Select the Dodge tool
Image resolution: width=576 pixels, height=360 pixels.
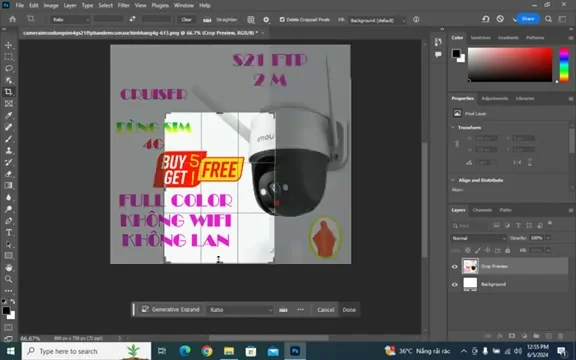click(x=8, y=209)
